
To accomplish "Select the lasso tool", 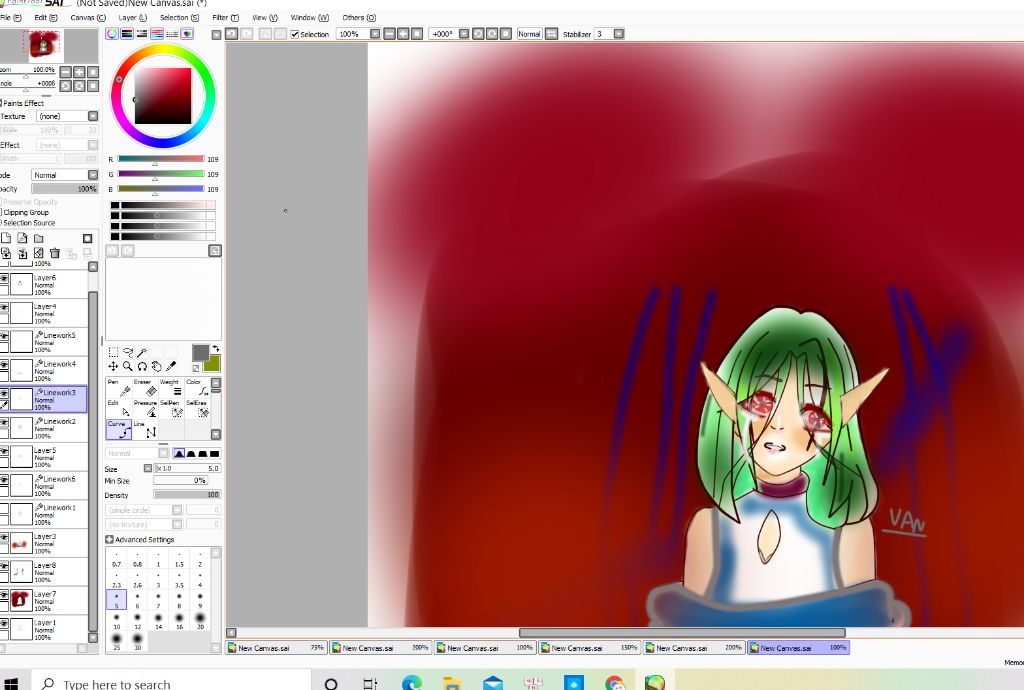I will click(127, 353).
